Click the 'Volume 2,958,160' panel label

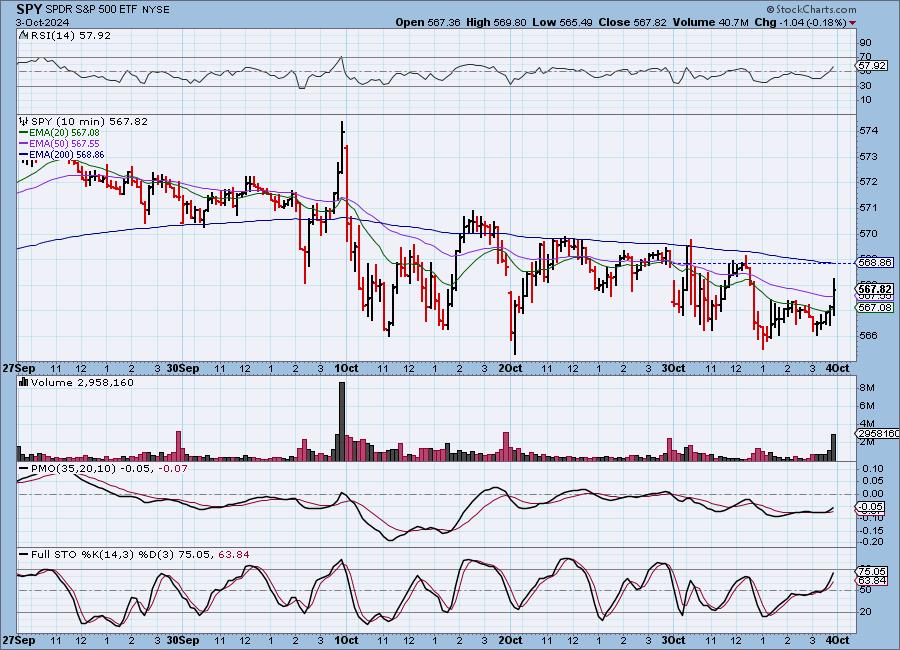(x=82, y=382)
